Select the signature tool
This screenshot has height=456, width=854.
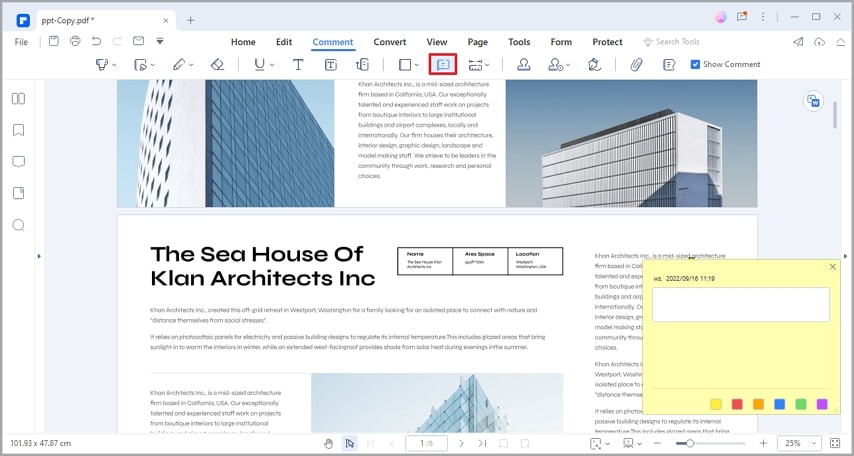(594, 65)
